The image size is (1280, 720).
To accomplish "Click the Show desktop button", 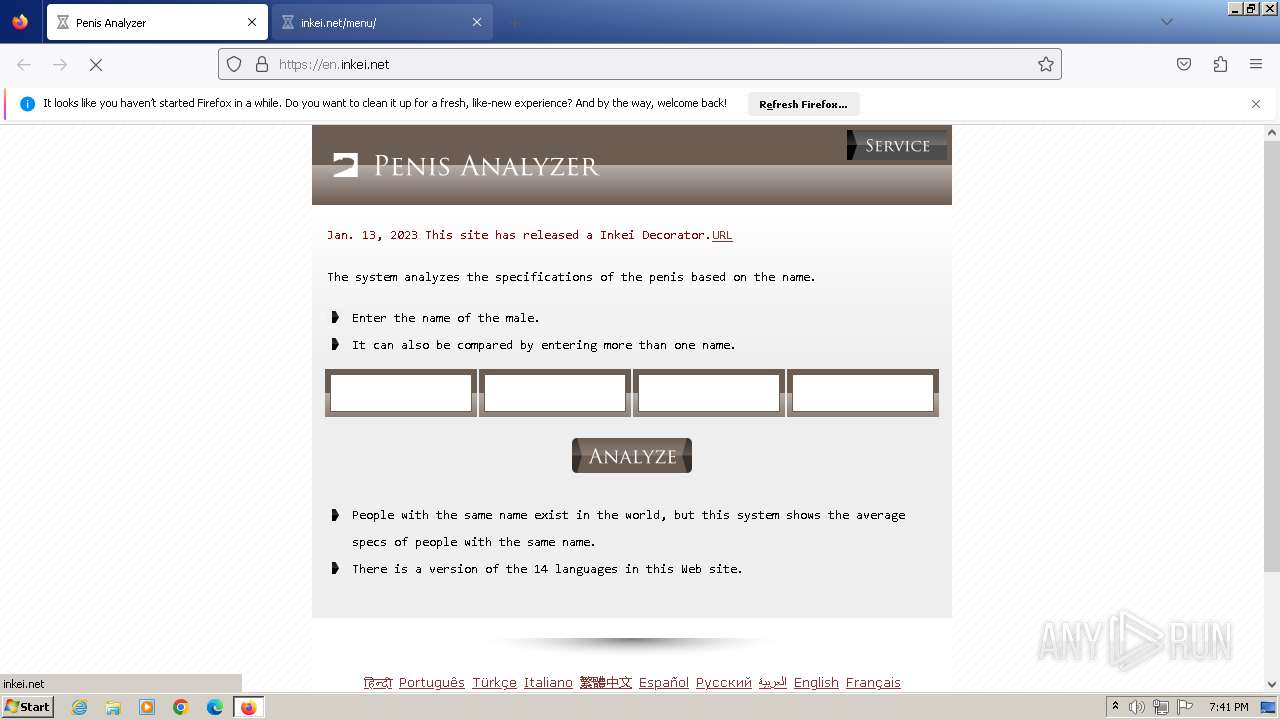I will 1269,707.
